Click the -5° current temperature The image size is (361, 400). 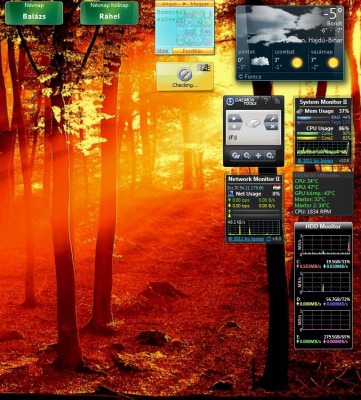tap(332, 14)
